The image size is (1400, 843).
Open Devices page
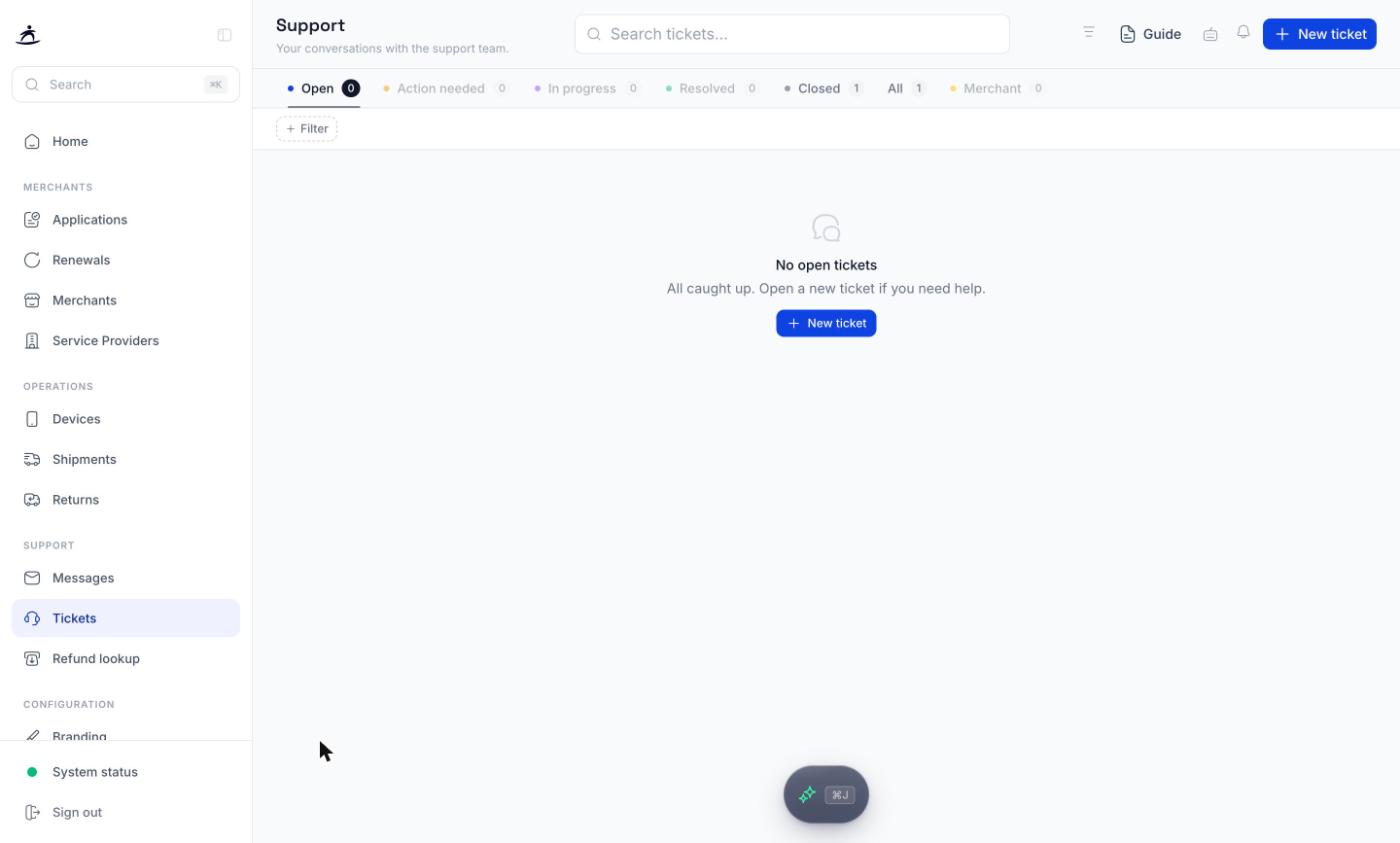[126, 419]
